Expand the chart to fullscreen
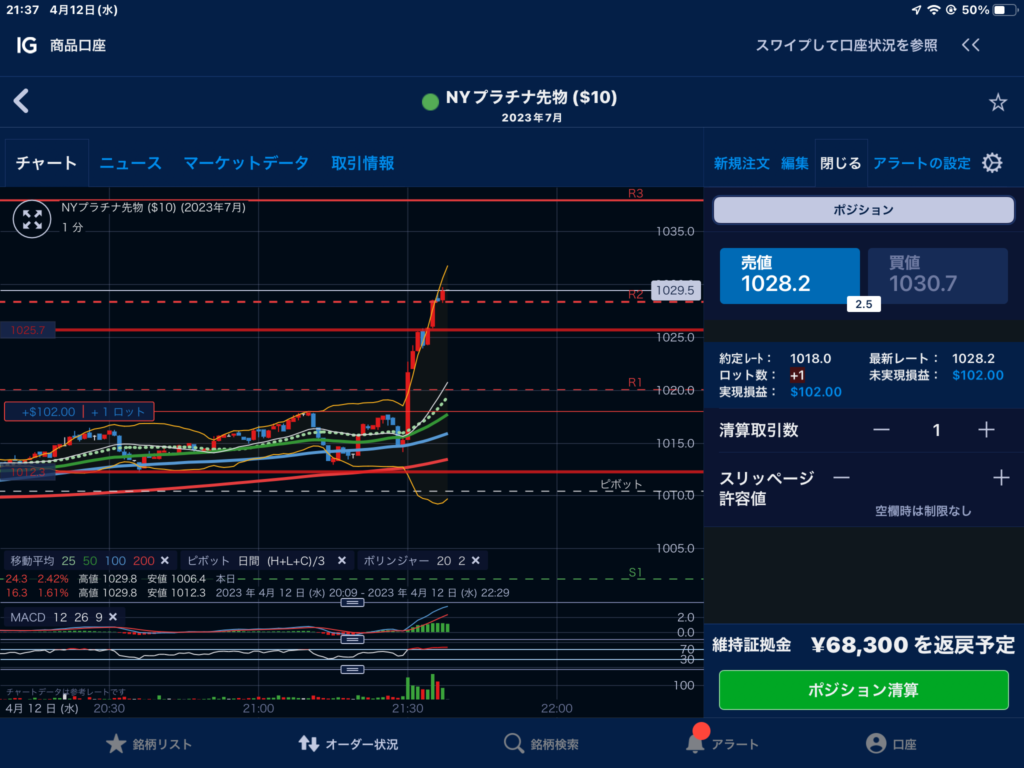 (x=32, y=218)
